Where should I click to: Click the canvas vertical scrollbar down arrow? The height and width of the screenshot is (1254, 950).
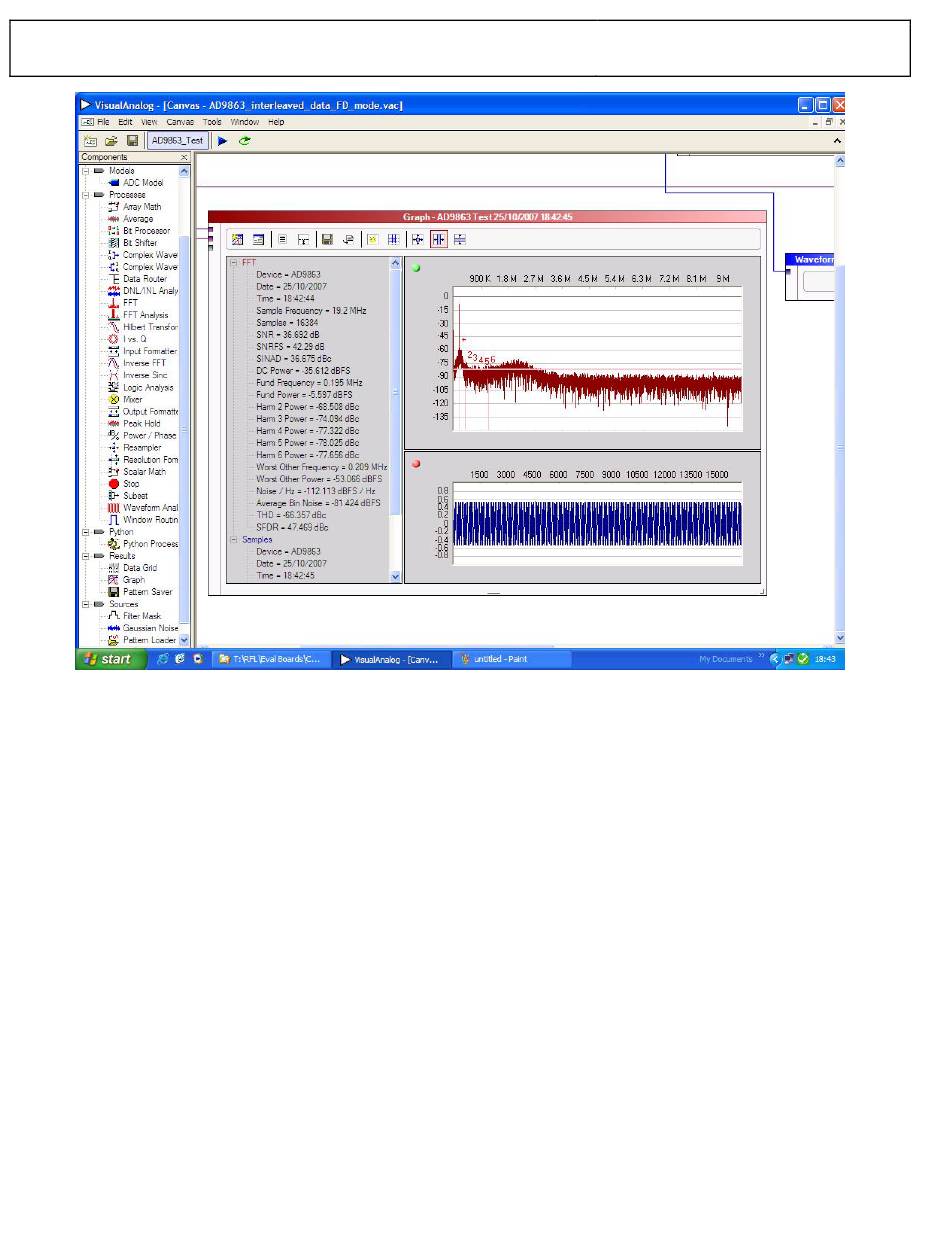tap(840, 637)
